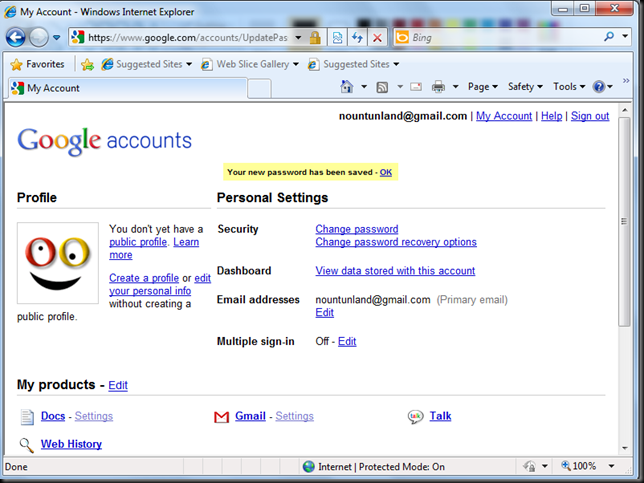Click the Print icon
644x483 pixels.
click(x=438, y=87)
